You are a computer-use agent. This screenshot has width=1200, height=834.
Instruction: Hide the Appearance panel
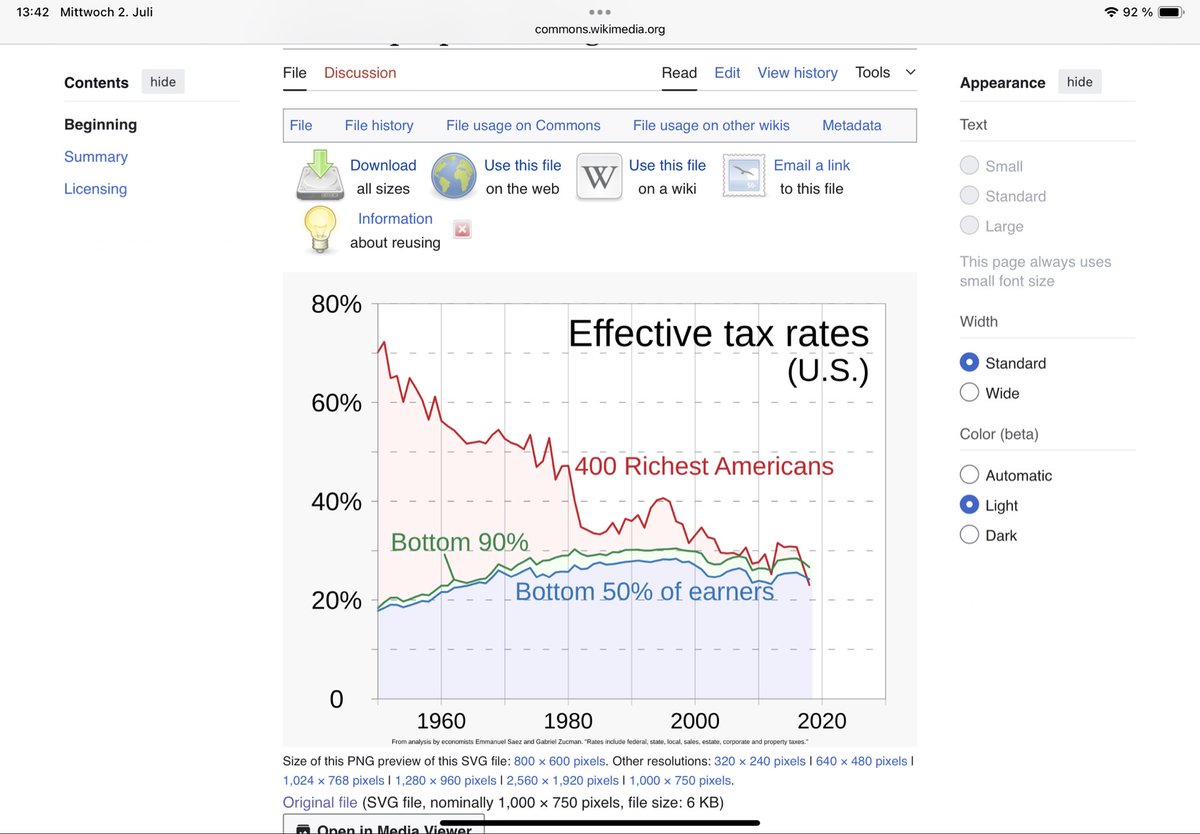(1080, 82)
